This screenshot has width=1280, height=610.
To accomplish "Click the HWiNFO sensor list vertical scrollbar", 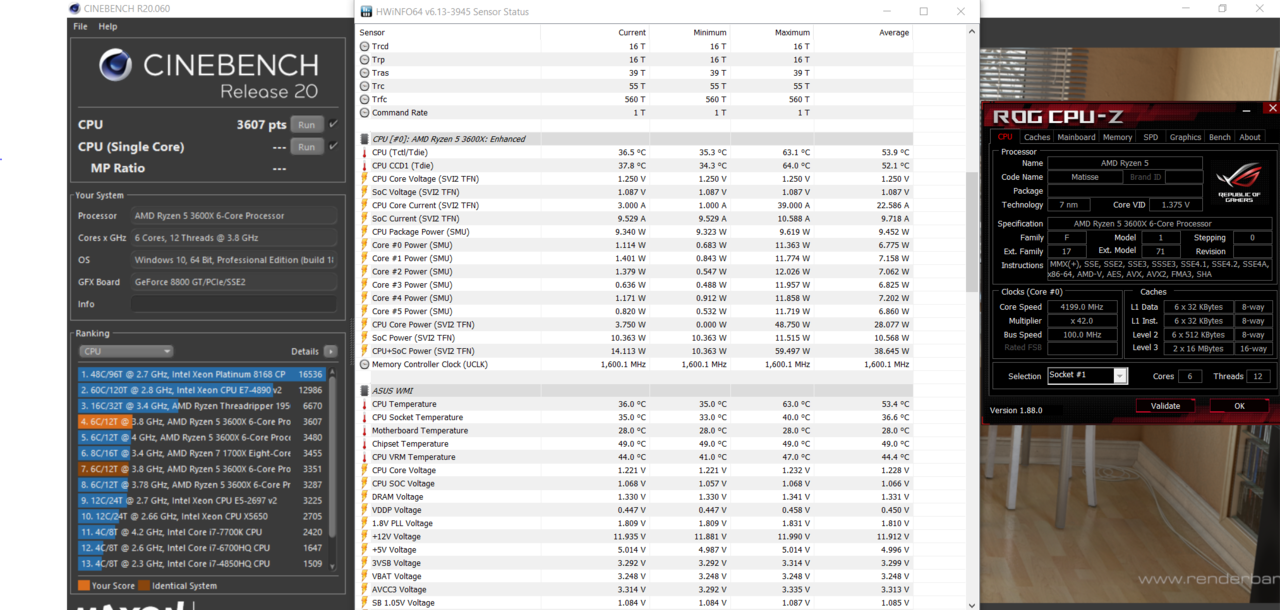I will click(971, 231).
